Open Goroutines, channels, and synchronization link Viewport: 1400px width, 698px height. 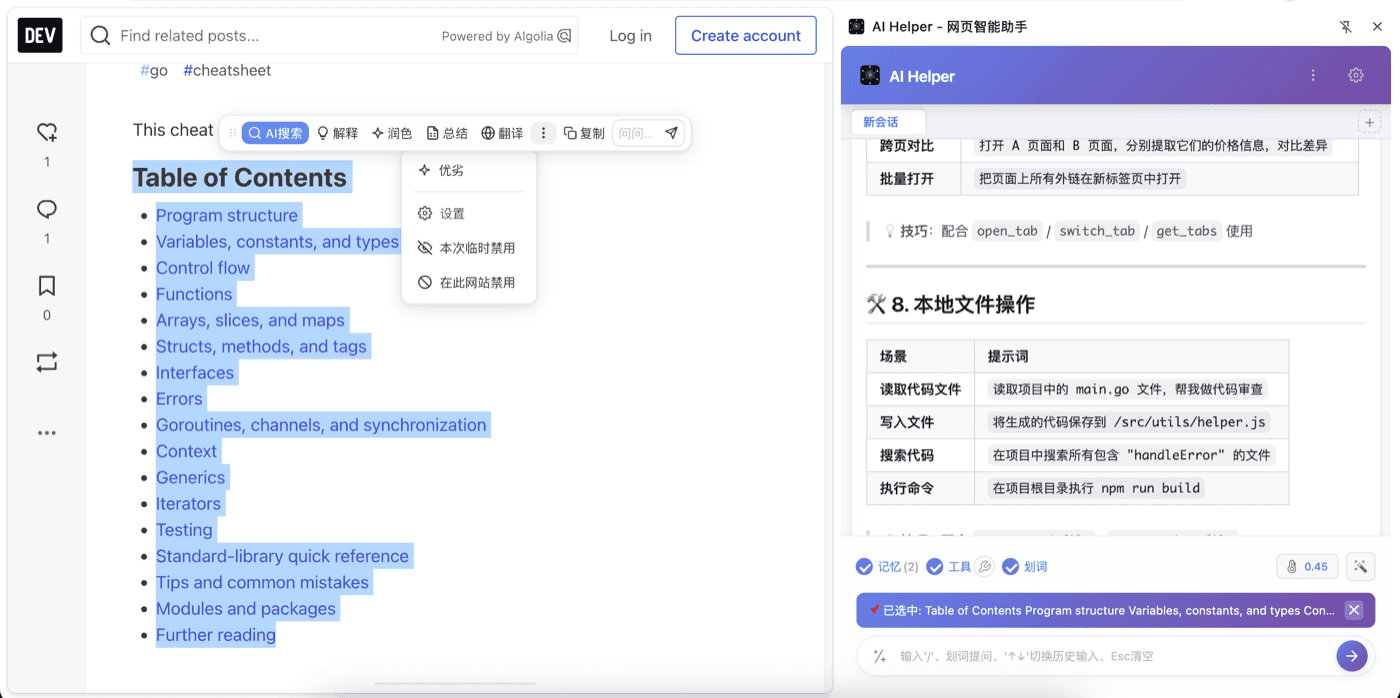(x=321, y=425)
